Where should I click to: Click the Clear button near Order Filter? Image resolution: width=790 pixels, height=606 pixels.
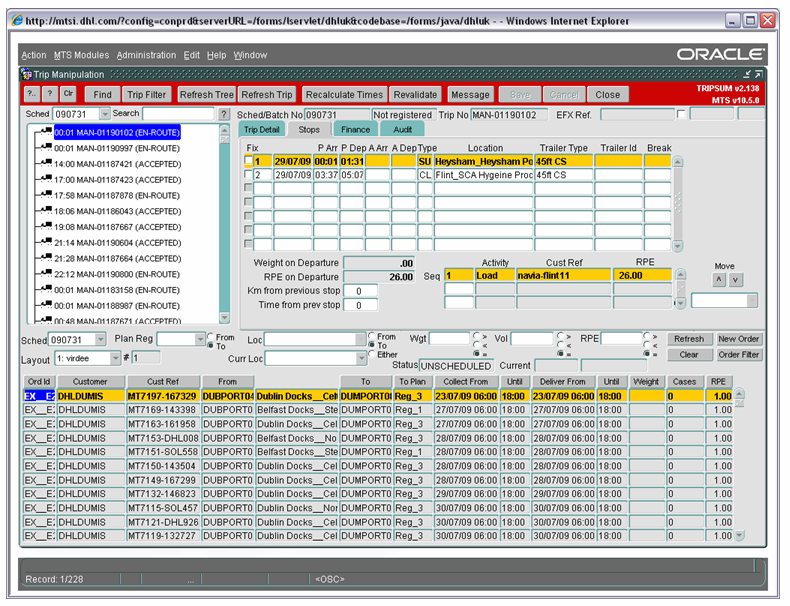click(689, 354)
